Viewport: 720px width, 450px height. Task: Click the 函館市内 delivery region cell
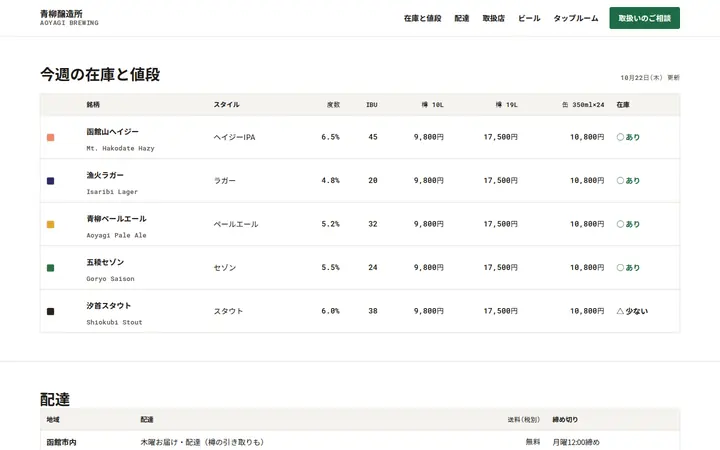click(62, 442)
